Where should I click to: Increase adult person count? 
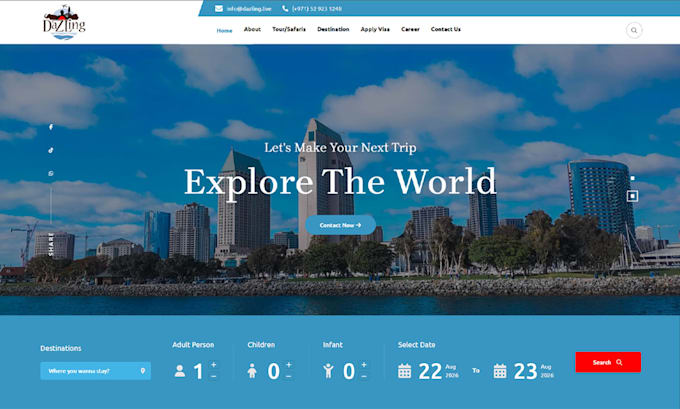(x=213, y=364)
